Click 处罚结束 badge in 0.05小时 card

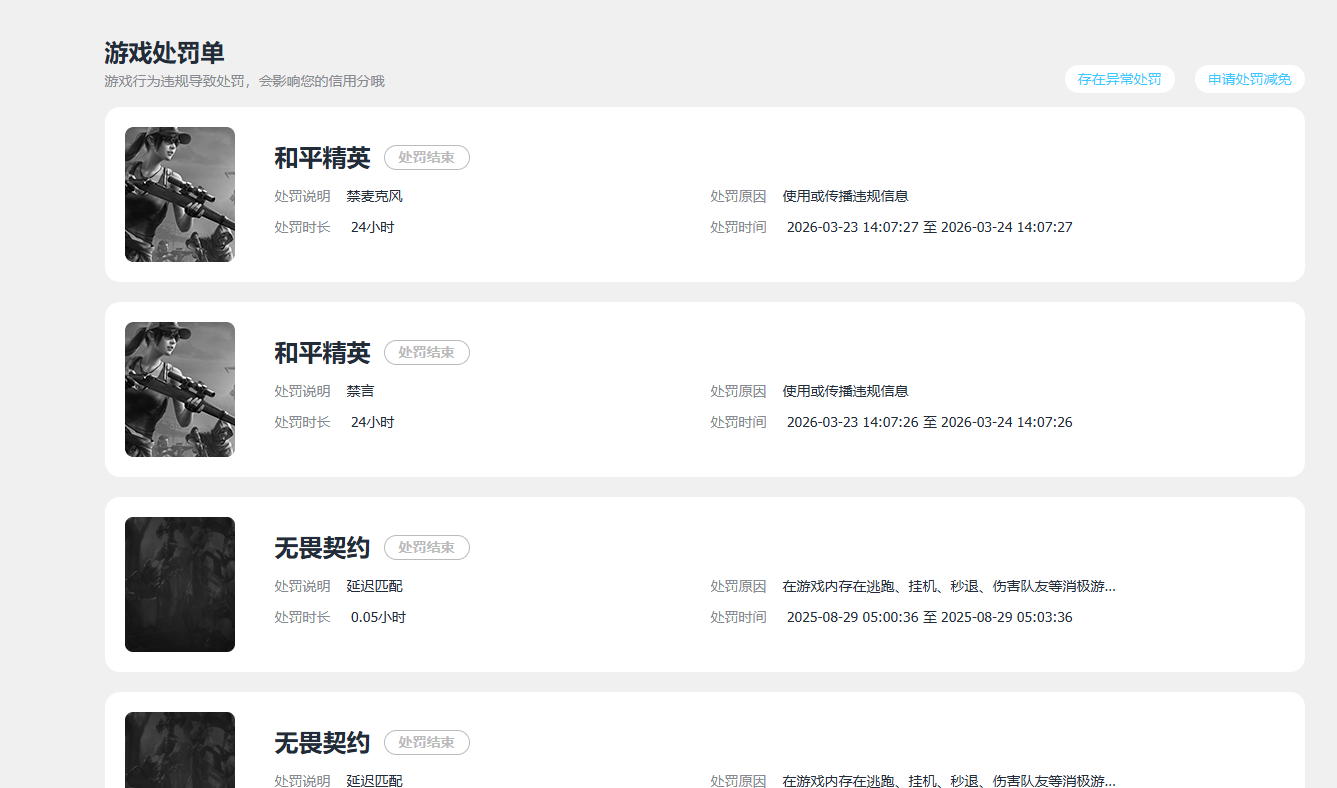click(427, 548)
